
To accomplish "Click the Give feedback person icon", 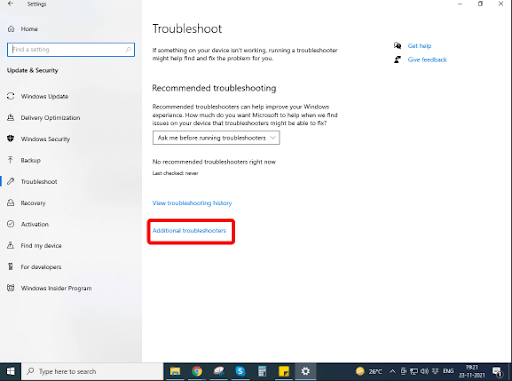I will 397,60.
